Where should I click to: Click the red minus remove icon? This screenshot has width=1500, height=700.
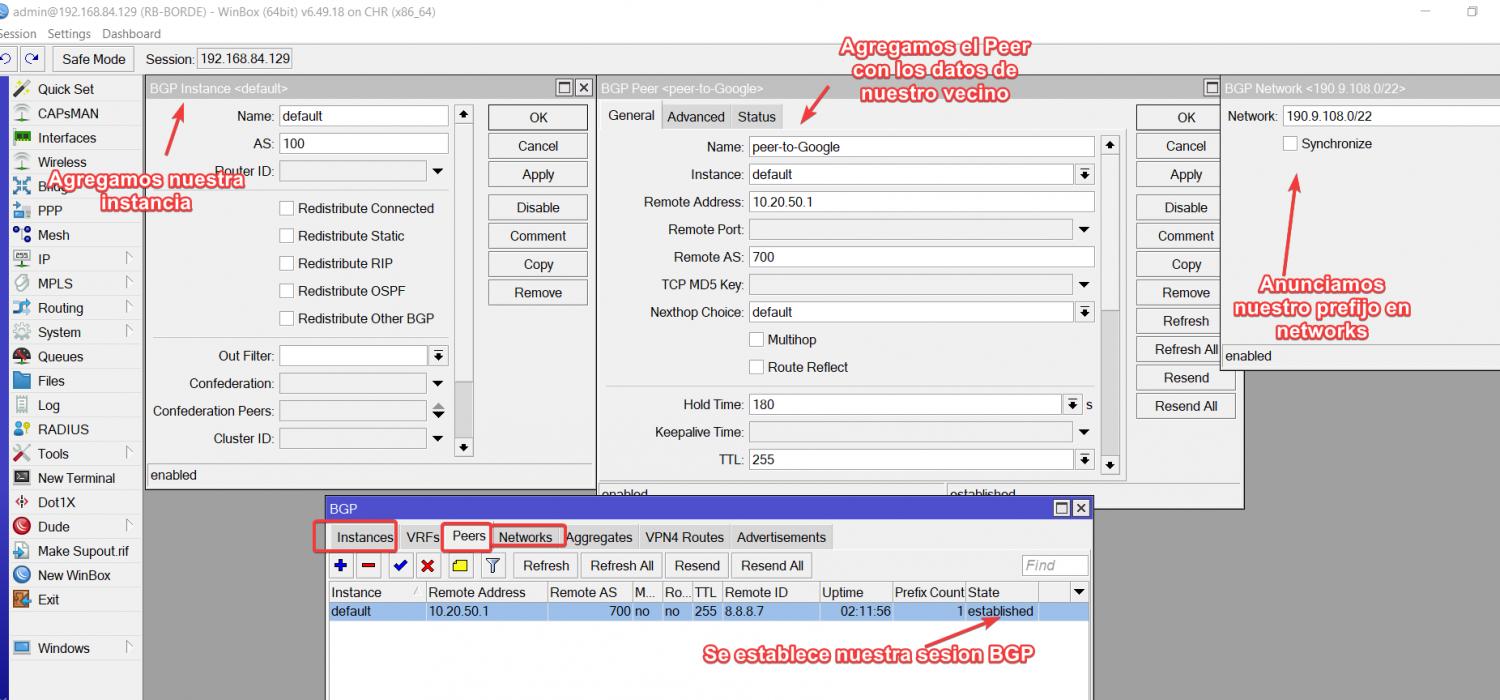coord(369,566)
